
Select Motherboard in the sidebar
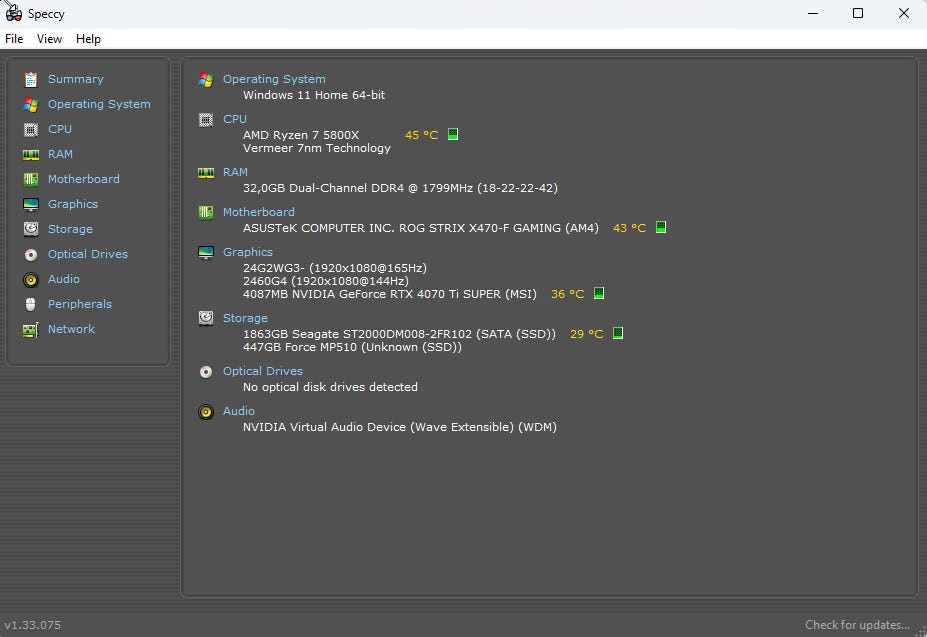pos(83,179)
